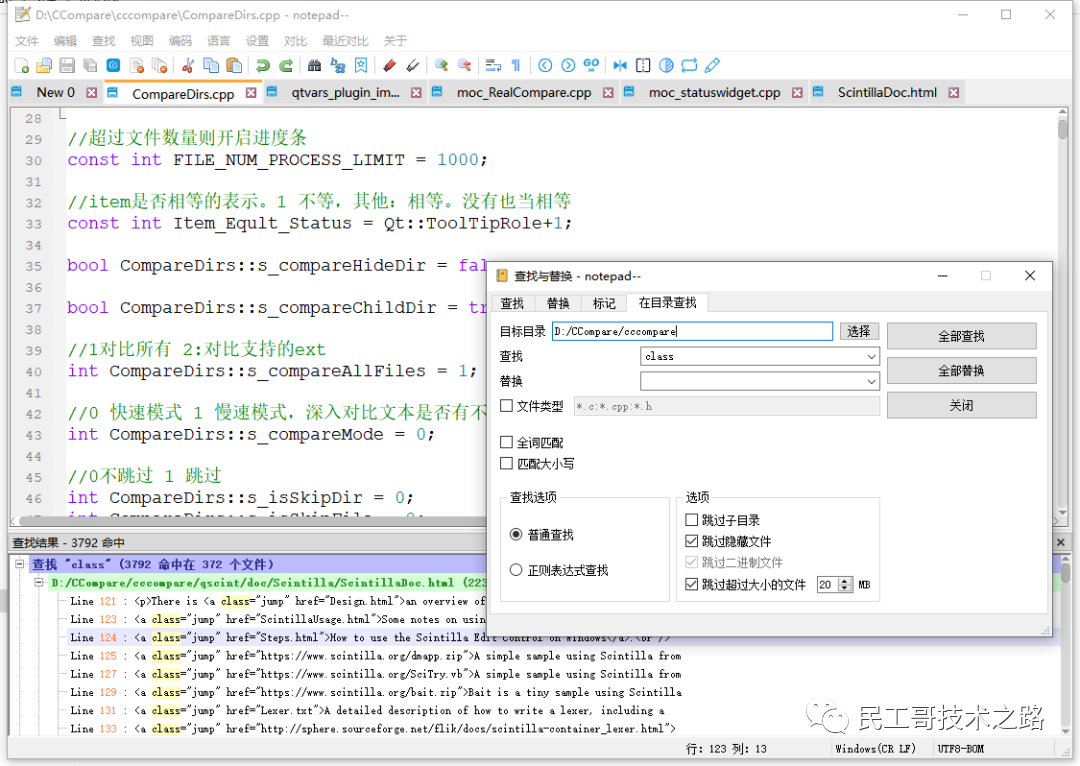Click the editor vertical scrollbar thumb
Image resolution: width=1080 pixels, height=766 pixels.
point(1063,129)
